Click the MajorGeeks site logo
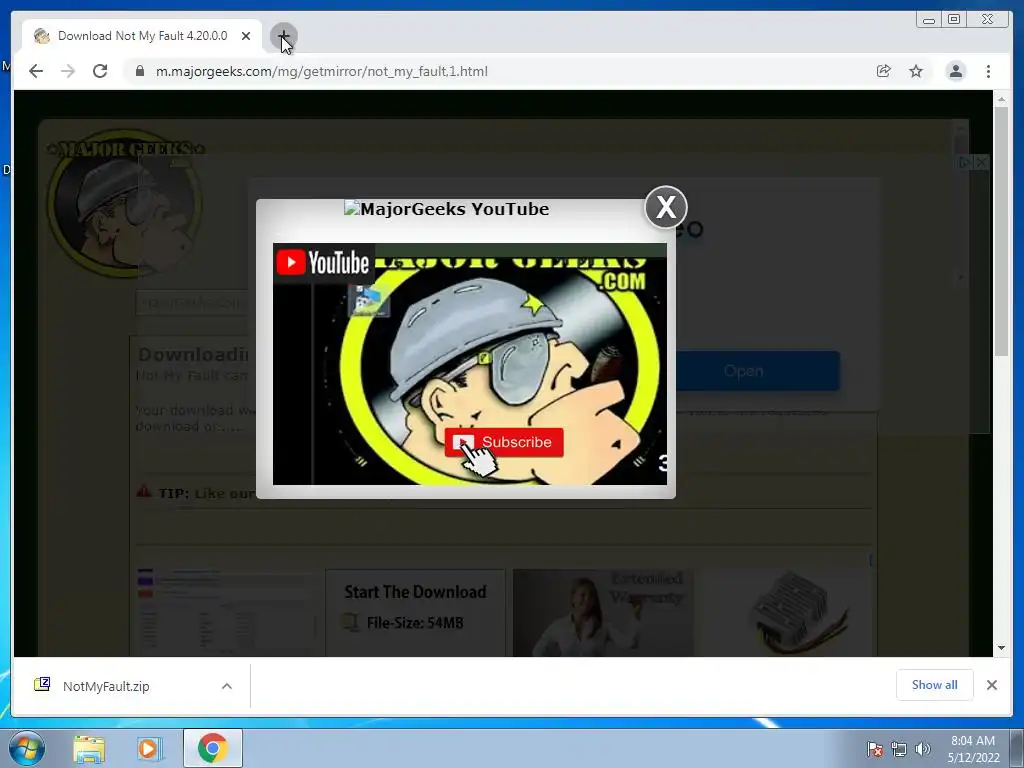This screenshot has width=1024, height=768. [125, 203]
